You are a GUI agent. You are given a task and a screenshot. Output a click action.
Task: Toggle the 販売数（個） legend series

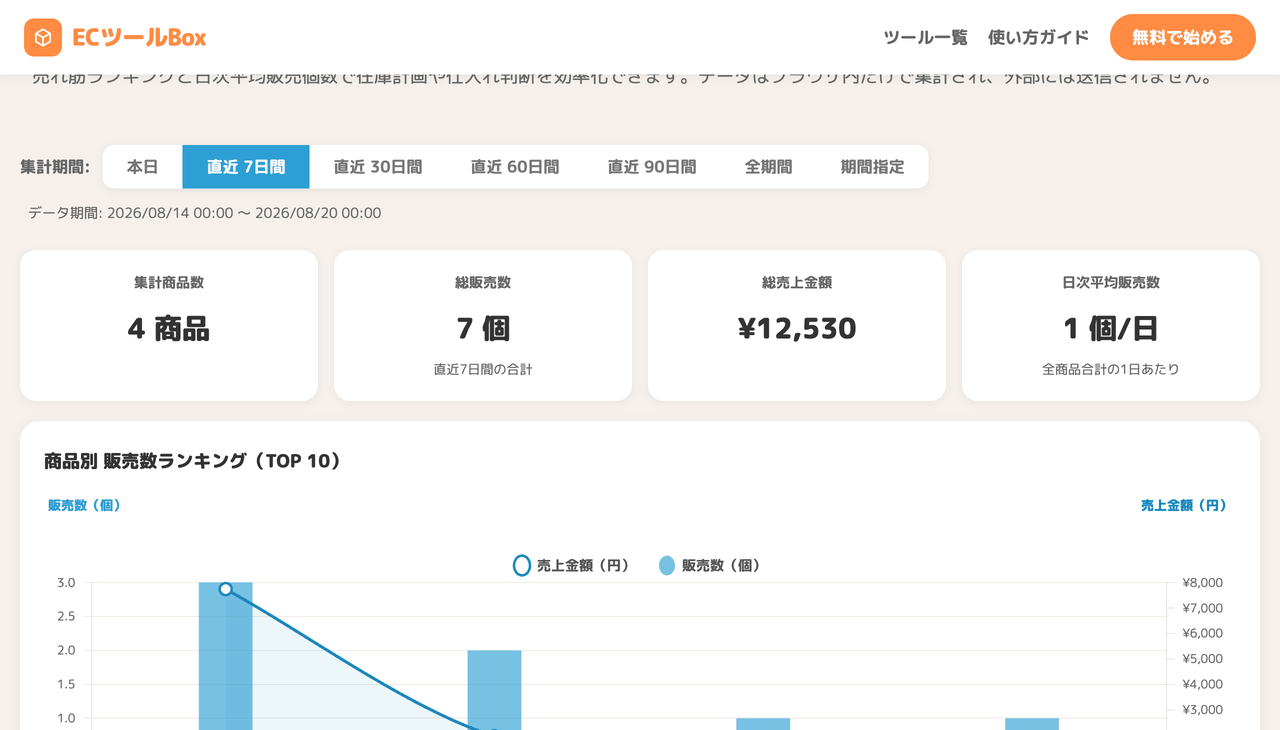(710, 566)
